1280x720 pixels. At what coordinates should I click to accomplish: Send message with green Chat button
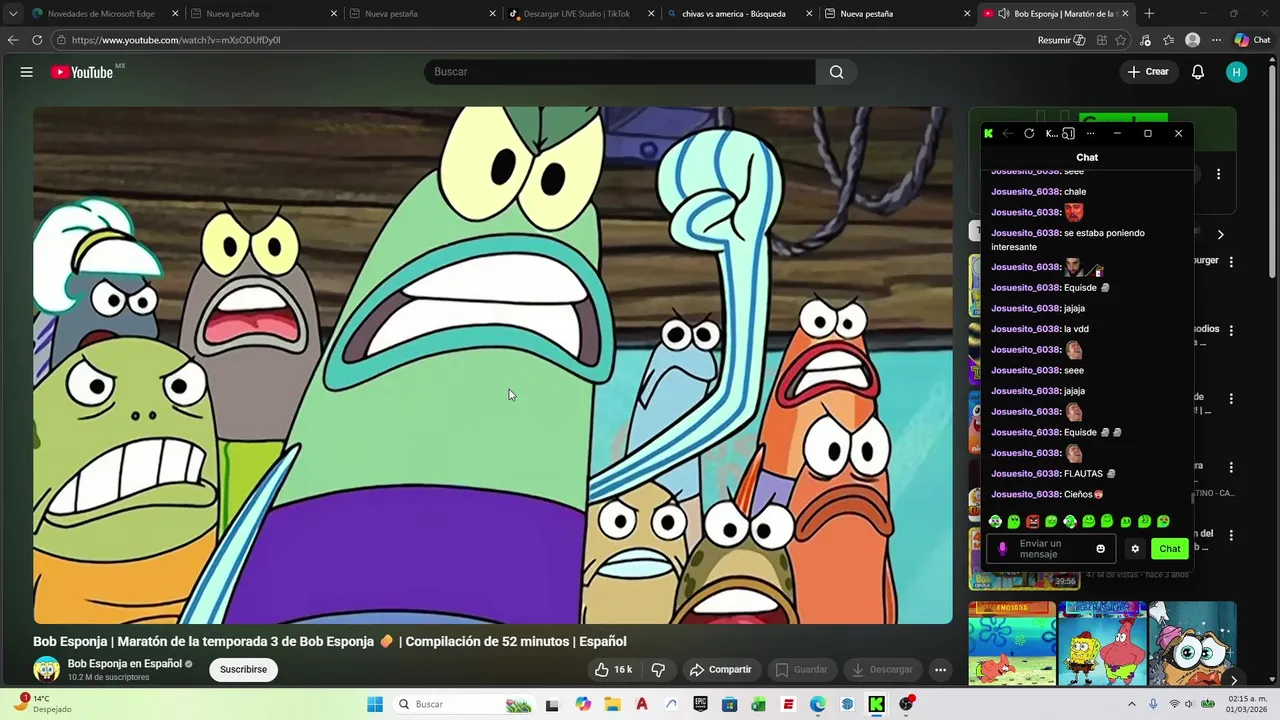1170,549
